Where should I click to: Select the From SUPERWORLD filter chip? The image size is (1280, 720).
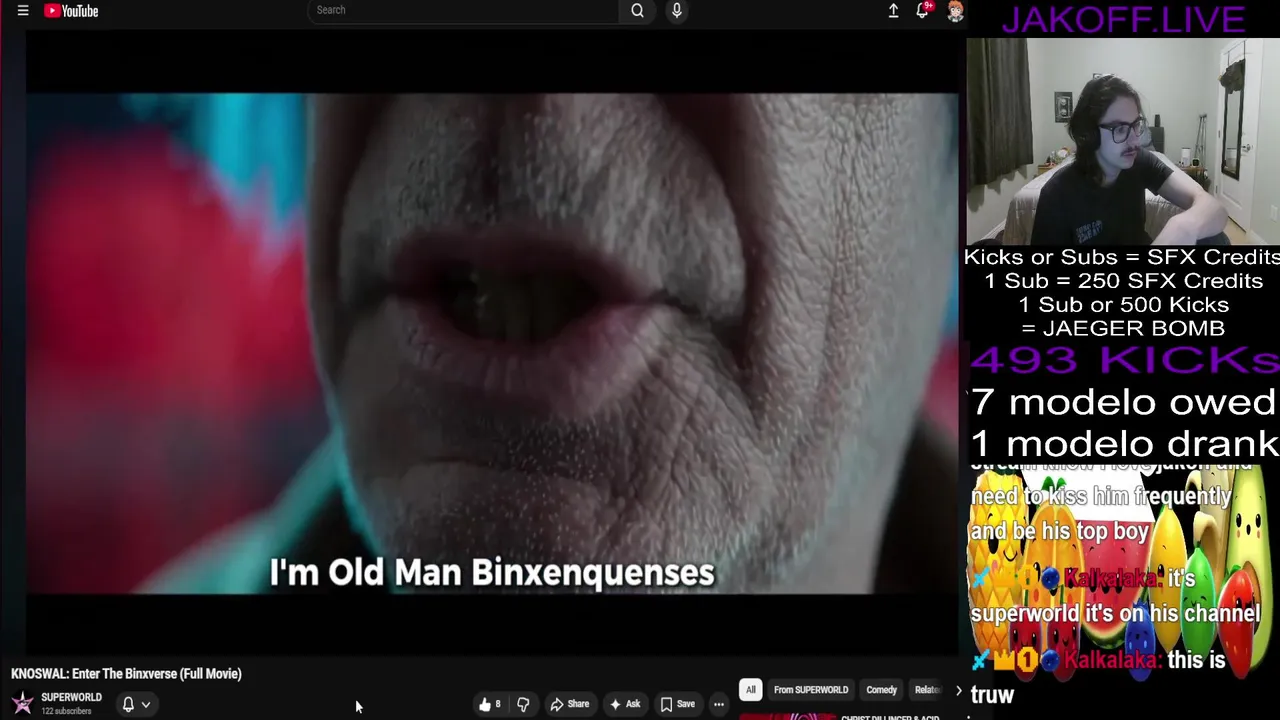[811, 690]
